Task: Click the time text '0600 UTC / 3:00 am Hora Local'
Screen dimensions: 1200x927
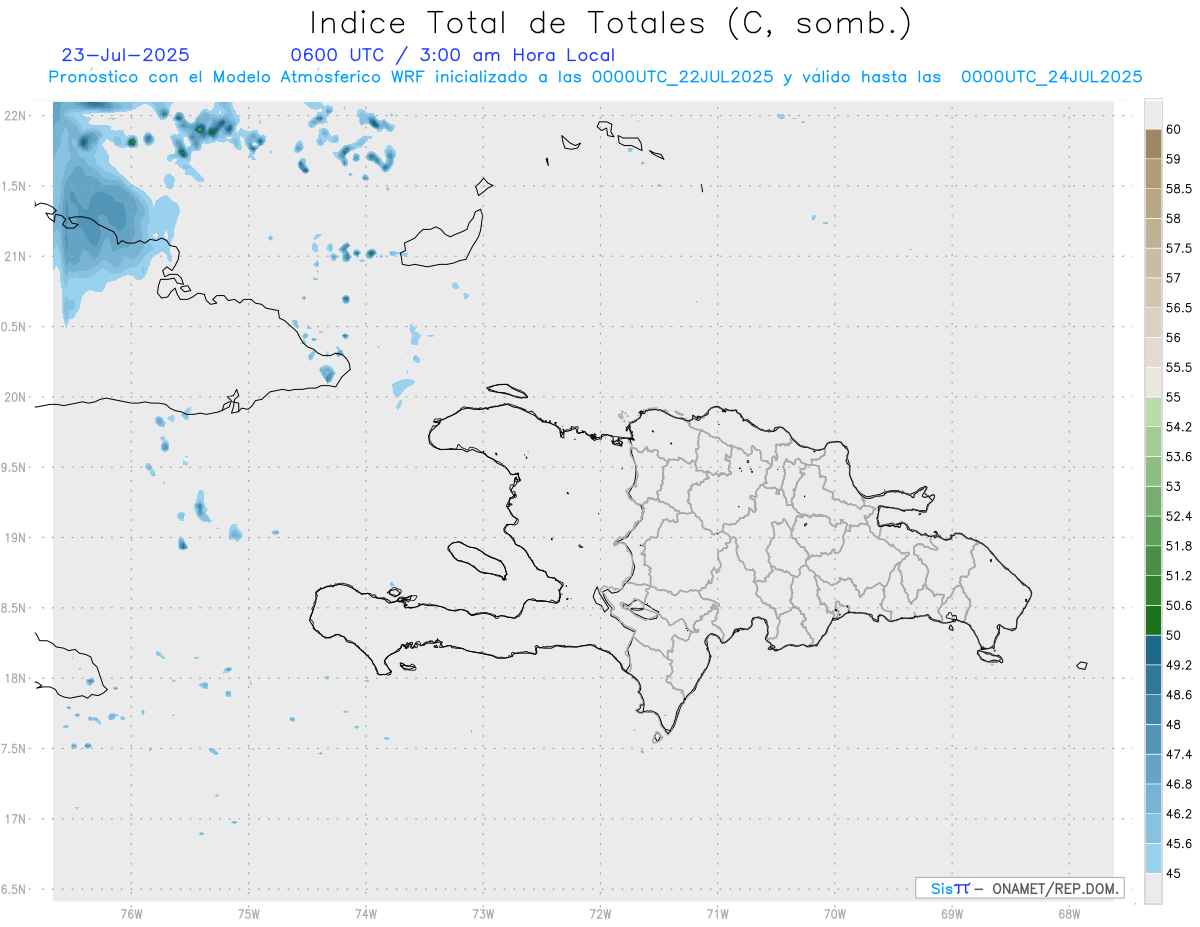Action: click(452, 55)
